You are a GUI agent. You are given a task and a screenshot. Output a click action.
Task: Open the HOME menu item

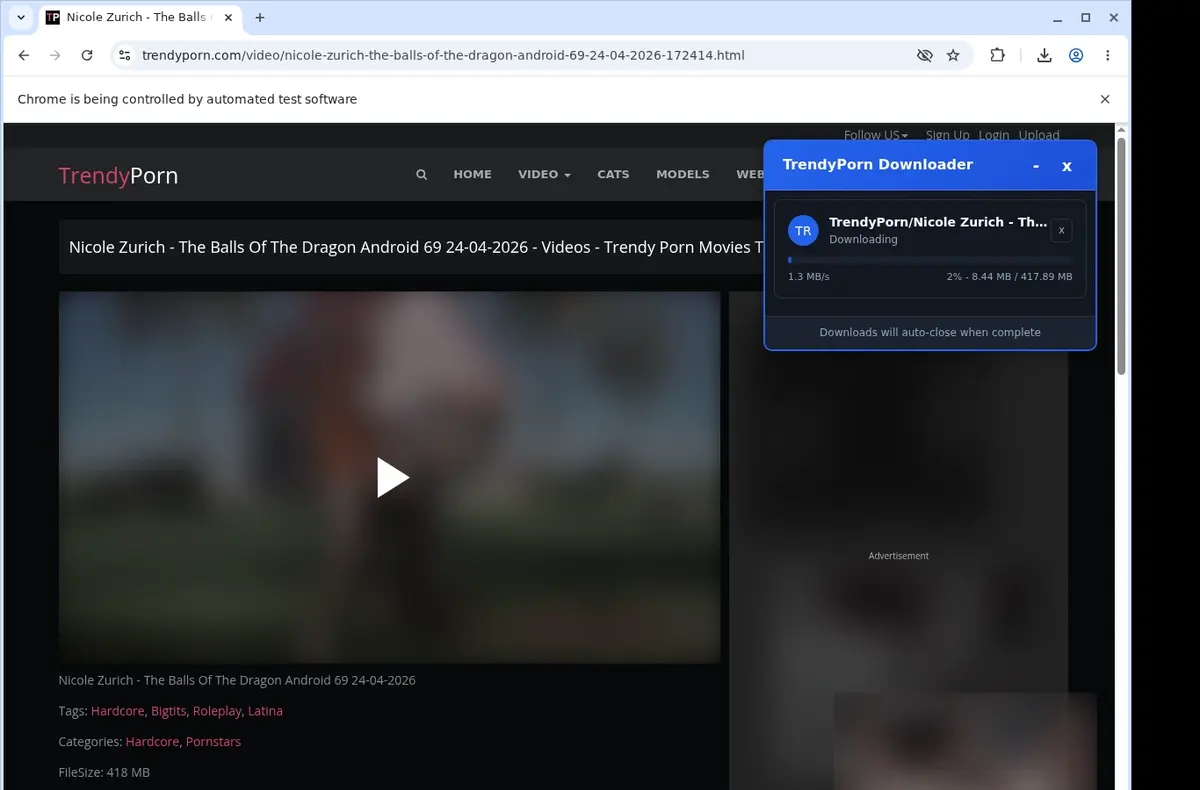point(472,174)
